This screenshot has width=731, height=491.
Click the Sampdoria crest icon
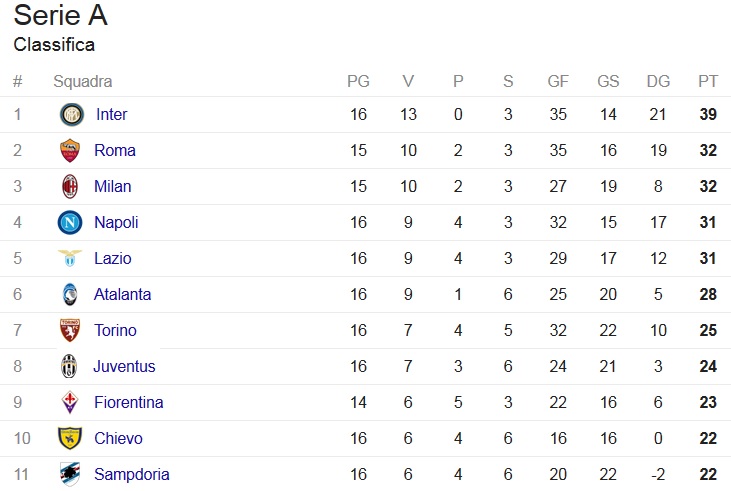(x=70, y=474)
